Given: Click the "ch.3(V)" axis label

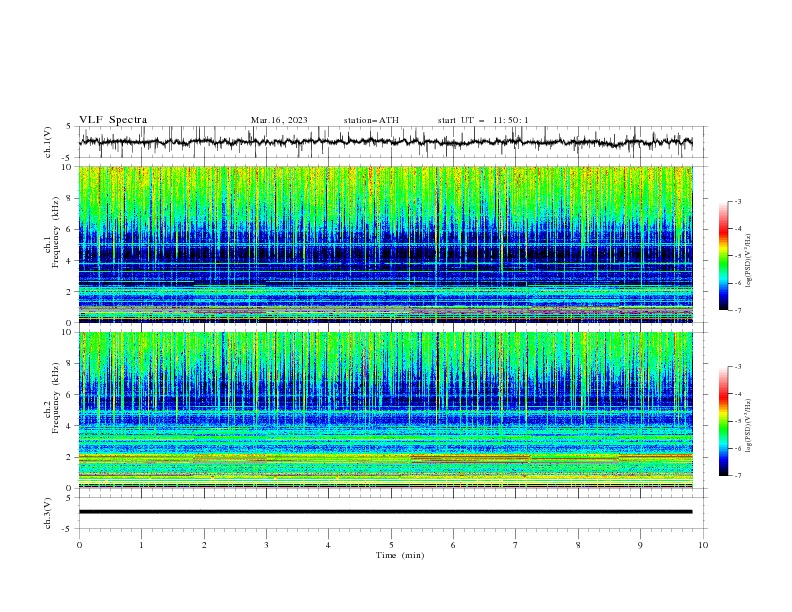Looking at the screenshot, I should [48, 513].
